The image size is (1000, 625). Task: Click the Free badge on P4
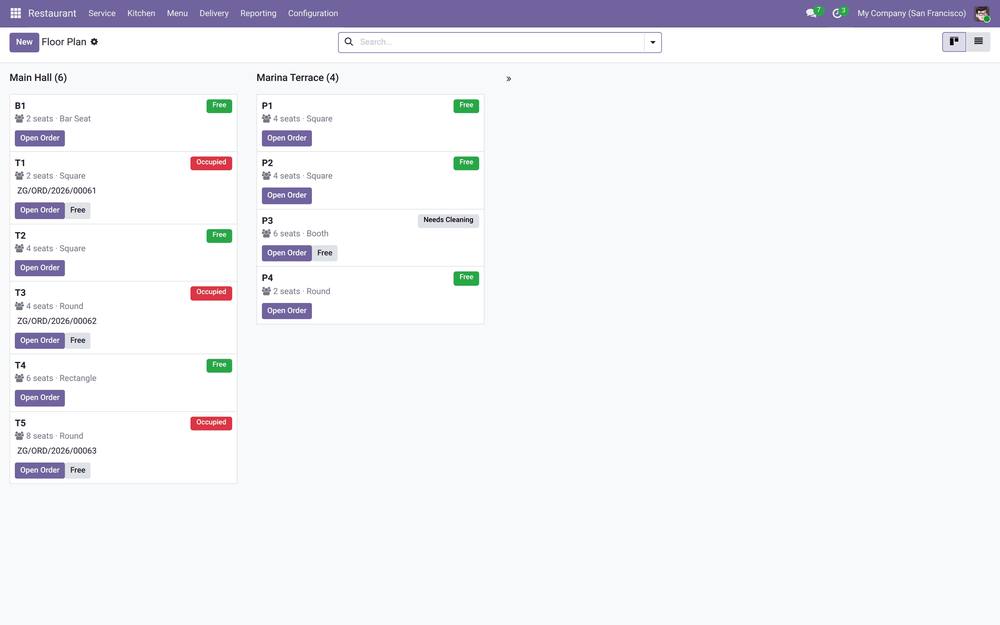(466, 278)
